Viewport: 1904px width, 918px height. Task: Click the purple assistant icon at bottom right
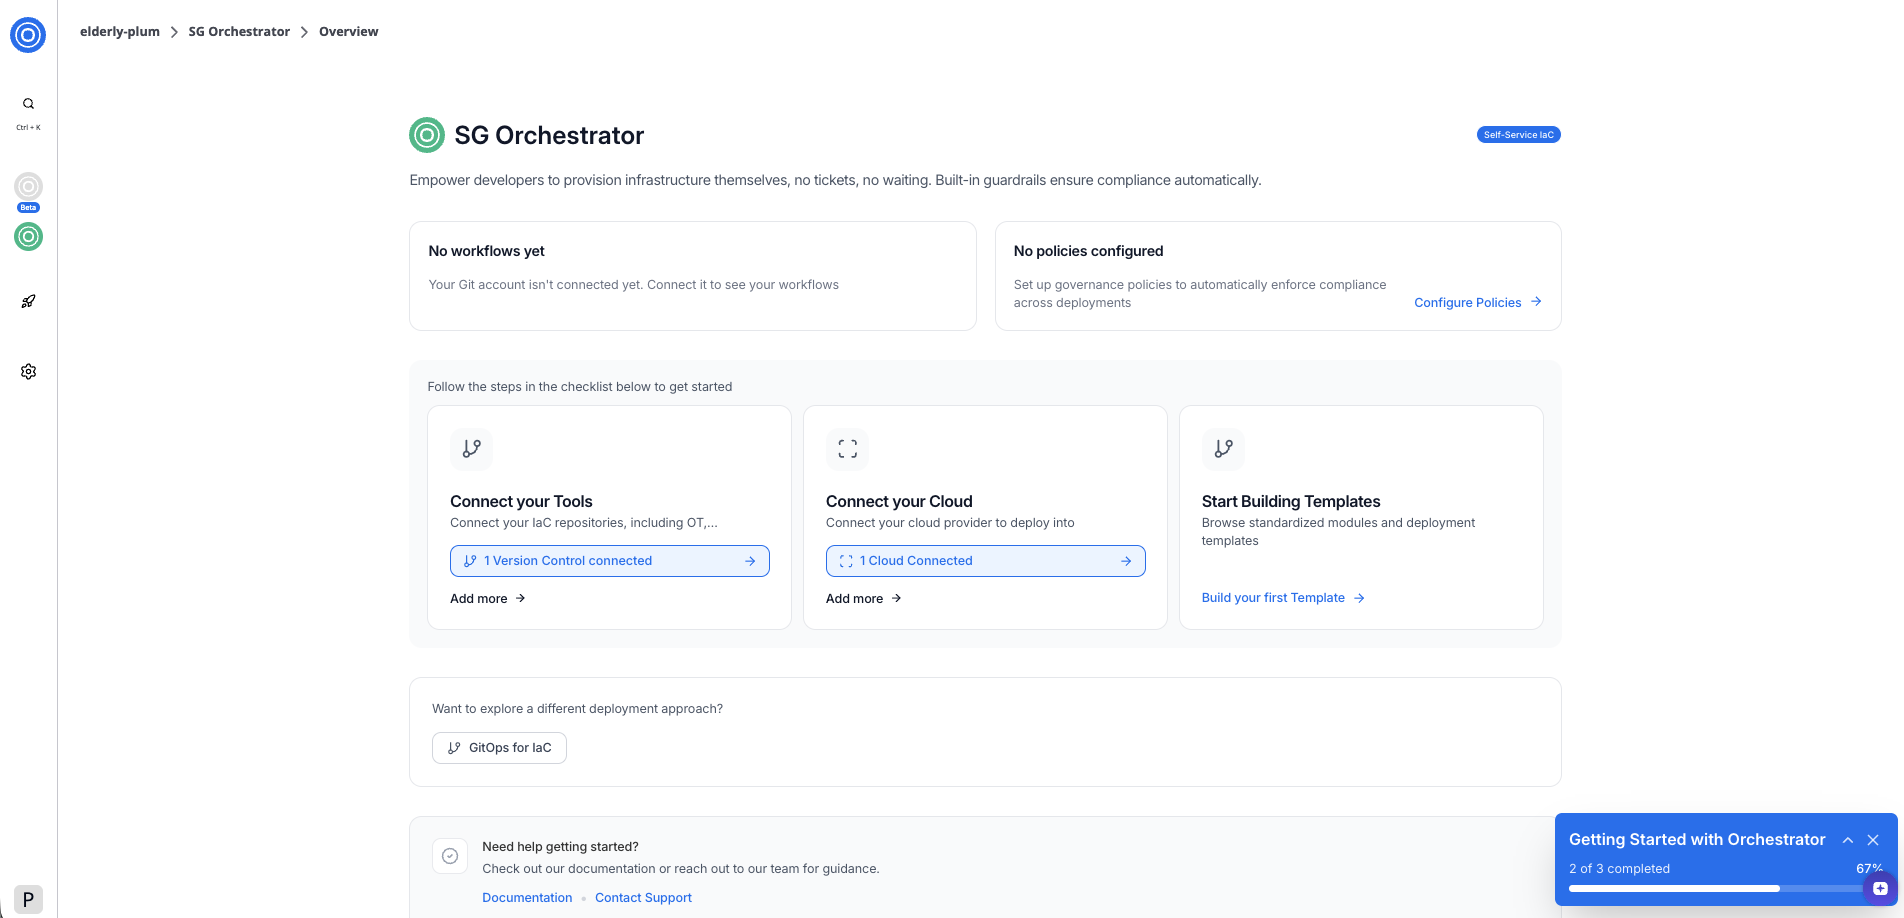click(x=1877, y=888)
